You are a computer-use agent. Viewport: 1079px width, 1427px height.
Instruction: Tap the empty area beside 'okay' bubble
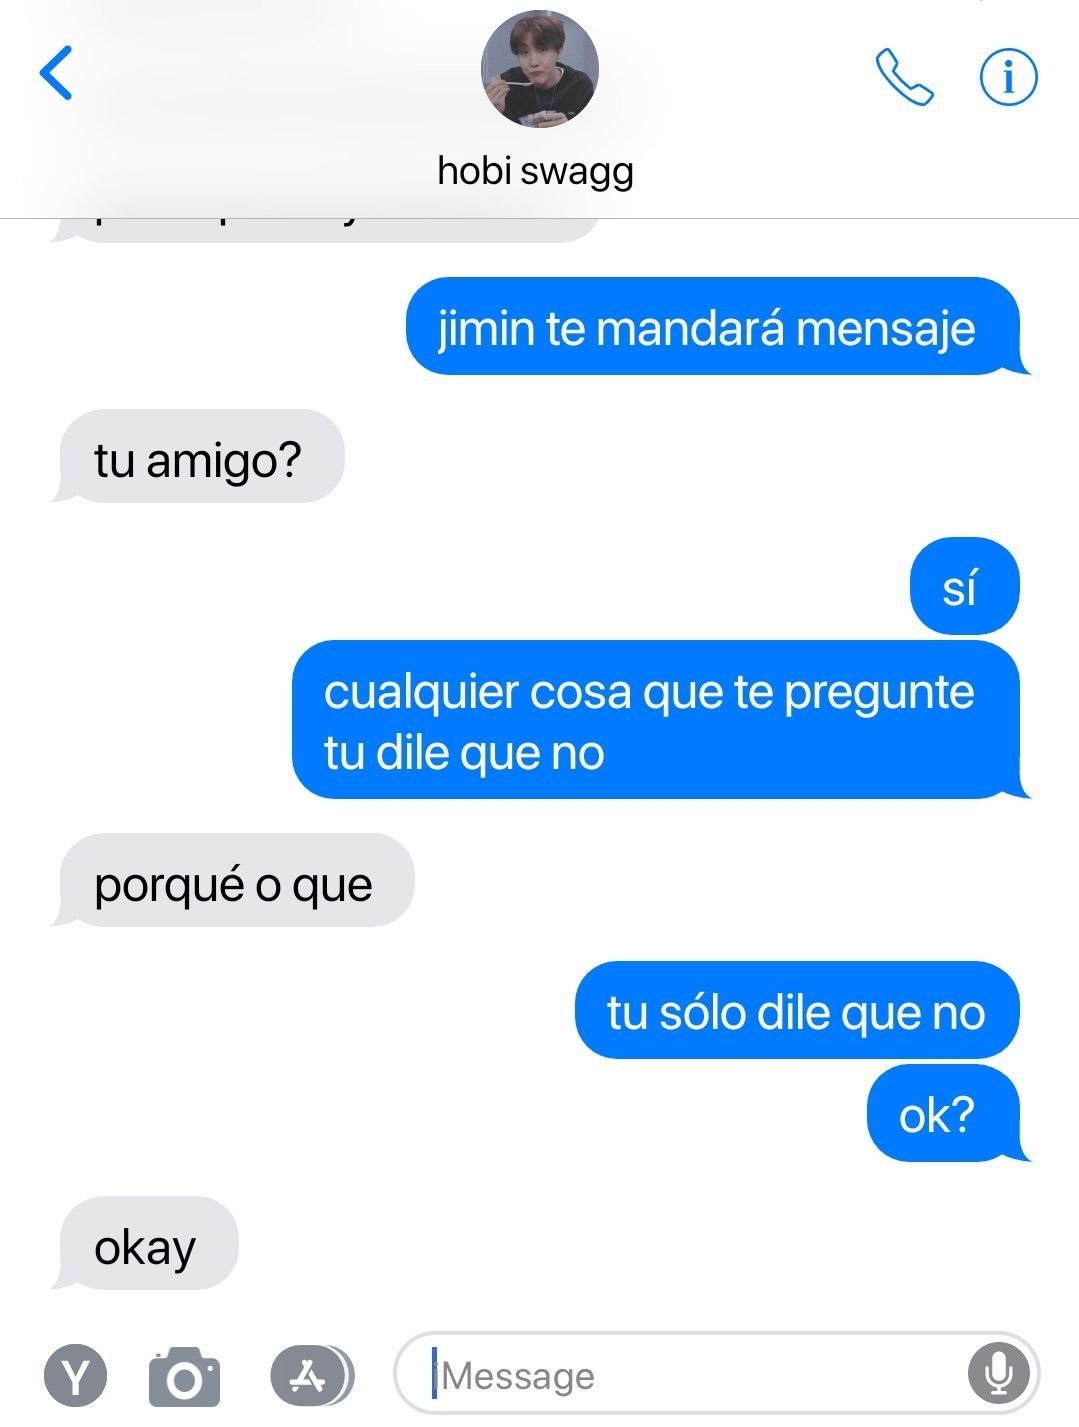(650, 1244)
